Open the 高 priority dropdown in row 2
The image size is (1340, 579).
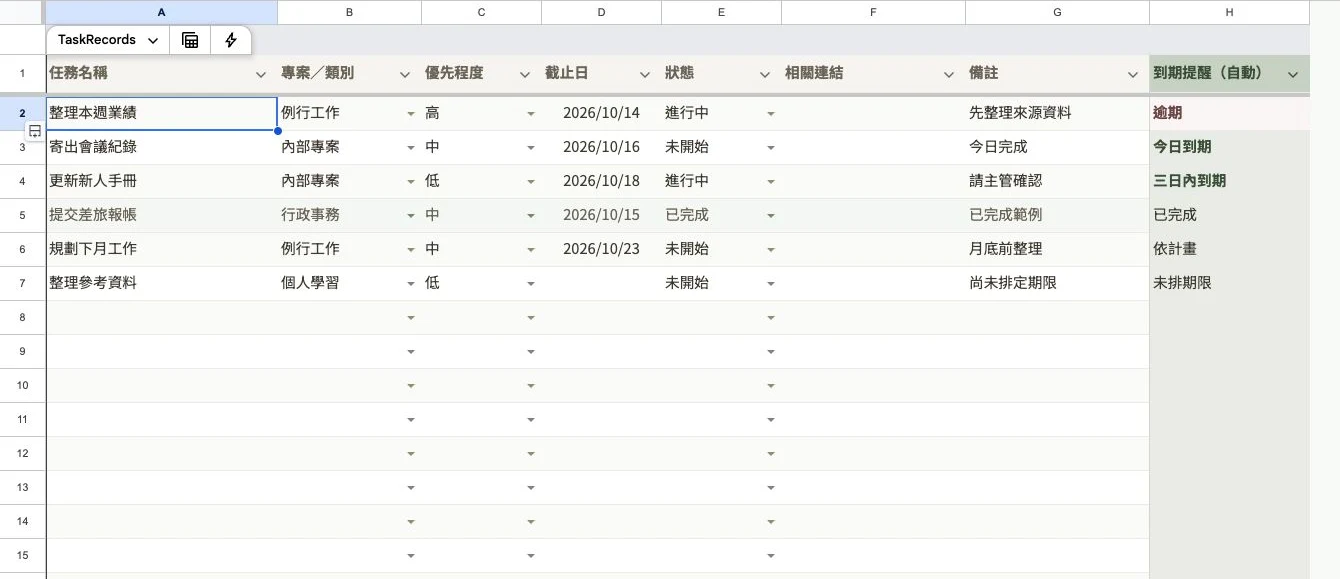click(x=531, y=114)
